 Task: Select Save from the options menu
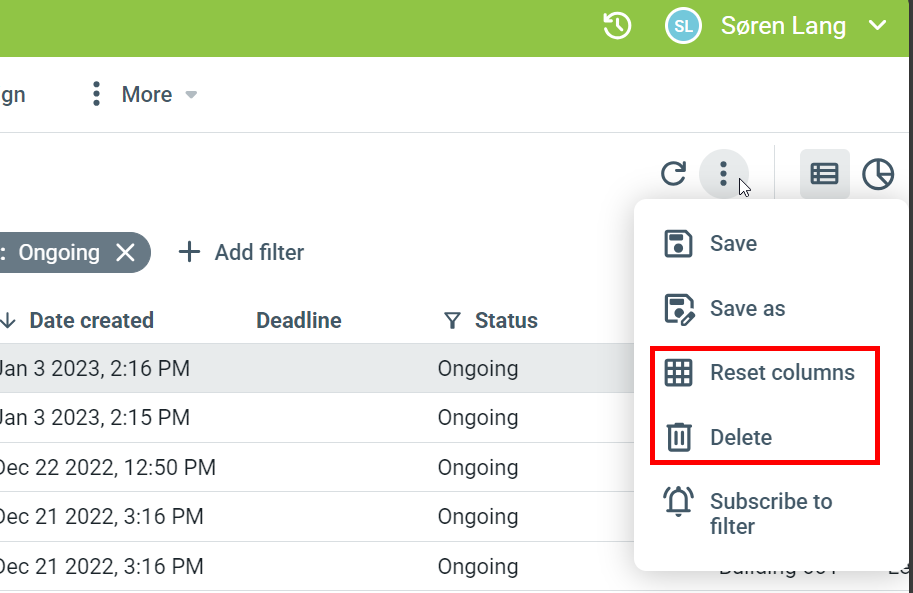733,243
